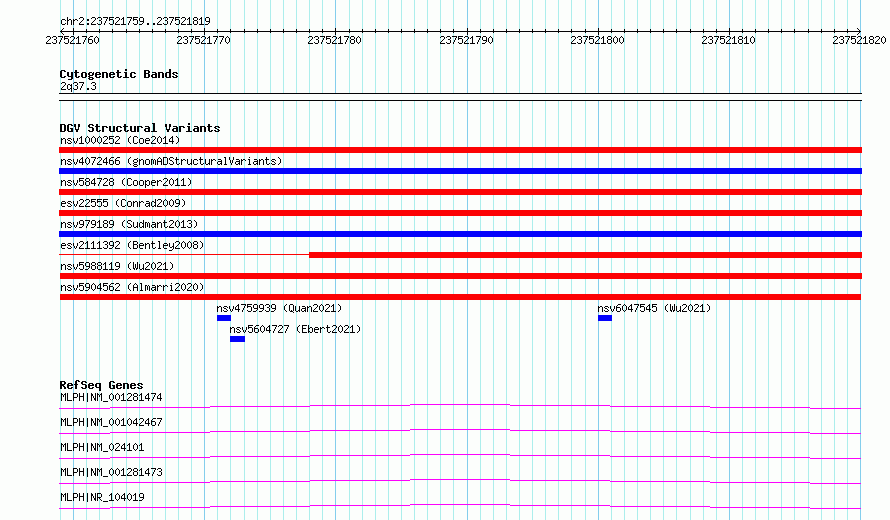Viewport: 890px width, 520px height.
Task: Click the MLPH|NR_104019 transcript label
Action: pos(102,497)
